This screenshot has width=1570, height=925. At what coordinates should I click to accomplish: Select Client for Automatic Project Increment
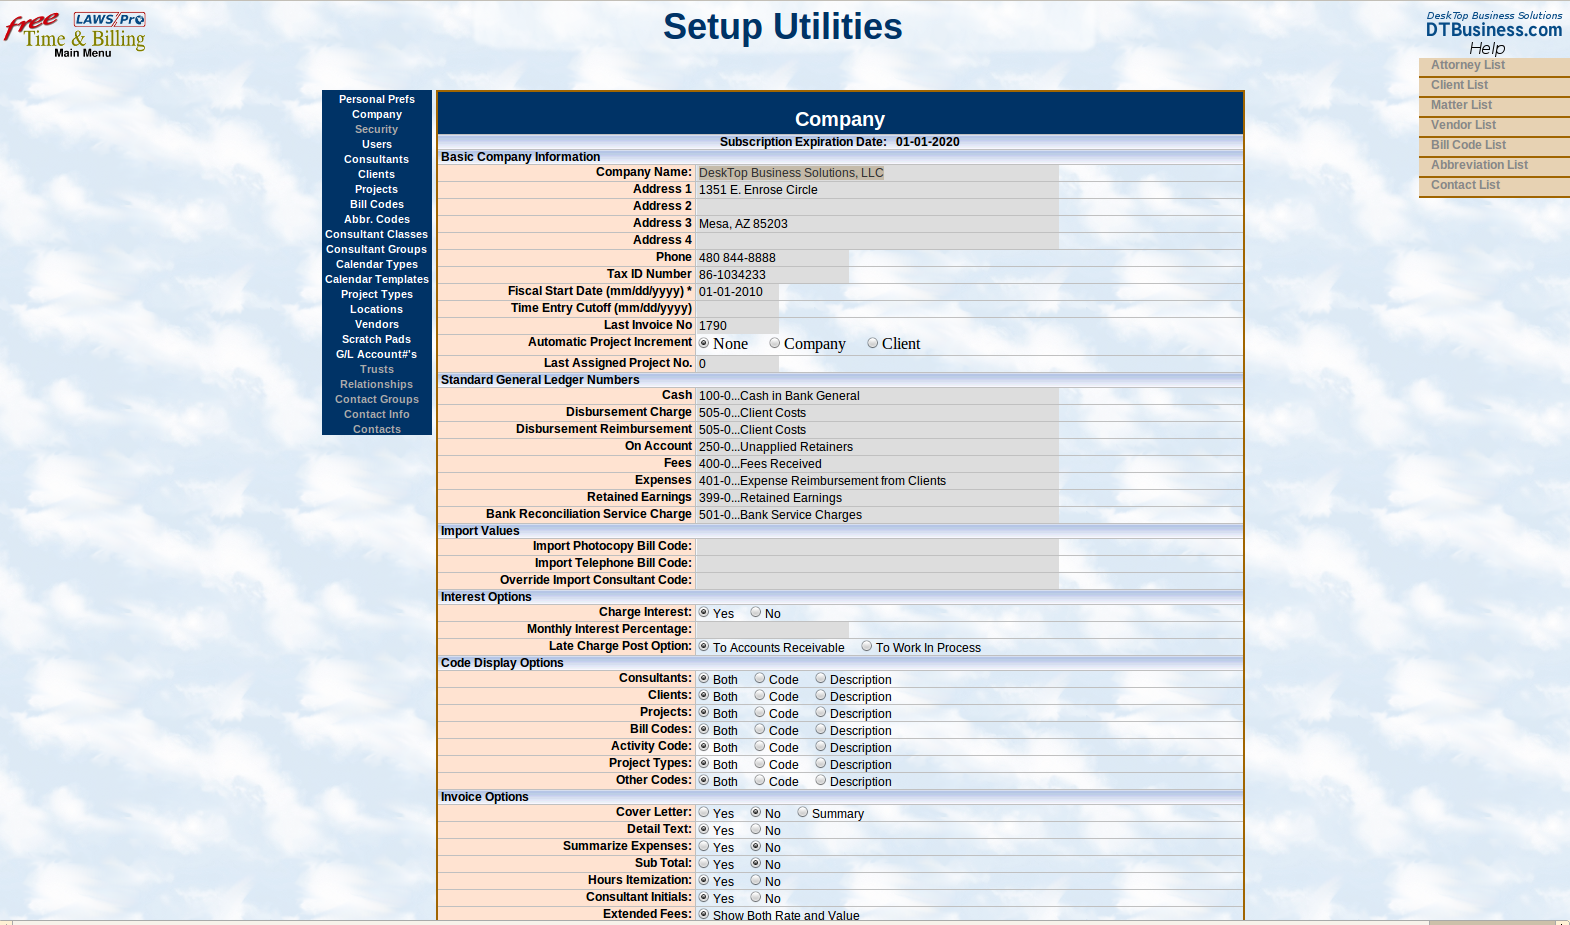873,343
